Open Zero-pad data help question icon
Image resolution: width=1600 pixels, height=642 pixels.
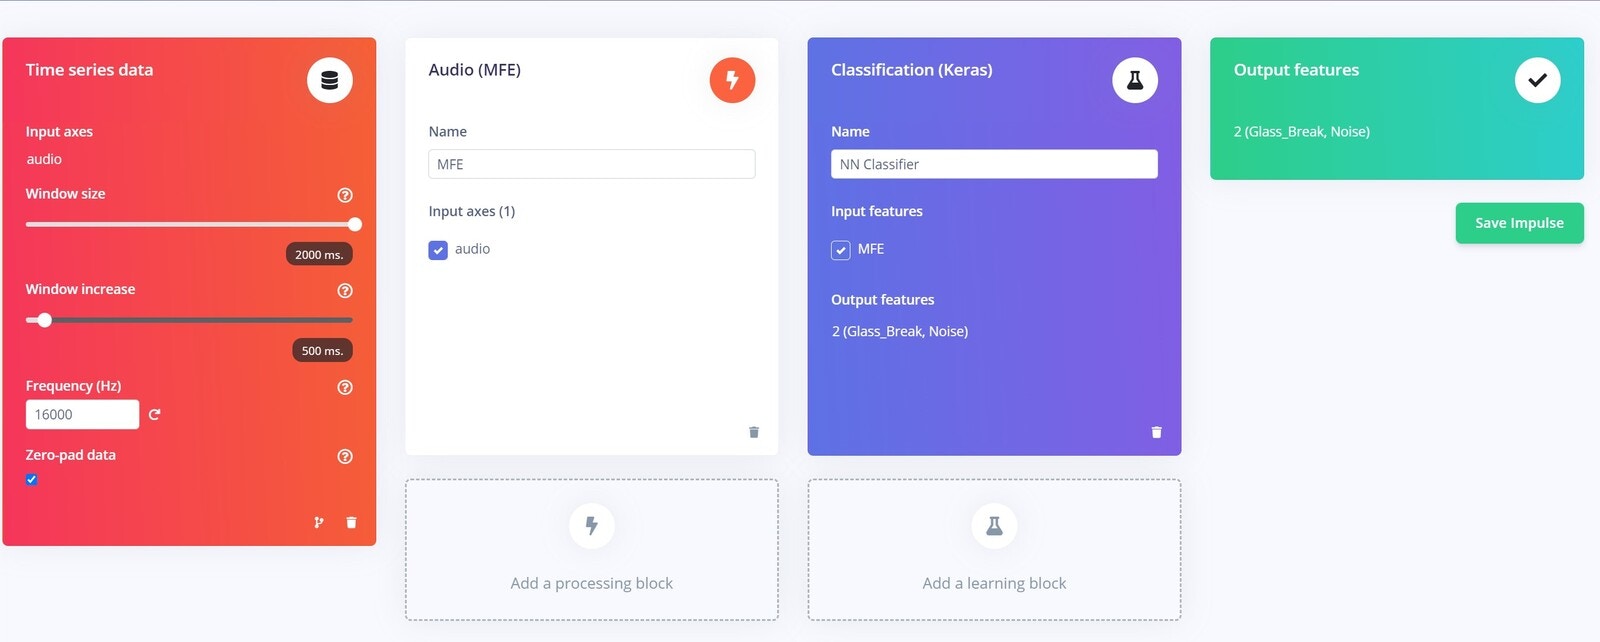(x=345, y=456)
